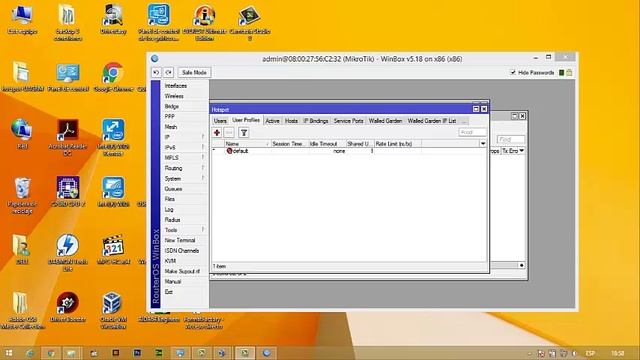The height and width of the screenshot is (360, 640).
Task: Switch to the Active tab
Action: click(x=272, y=121)
